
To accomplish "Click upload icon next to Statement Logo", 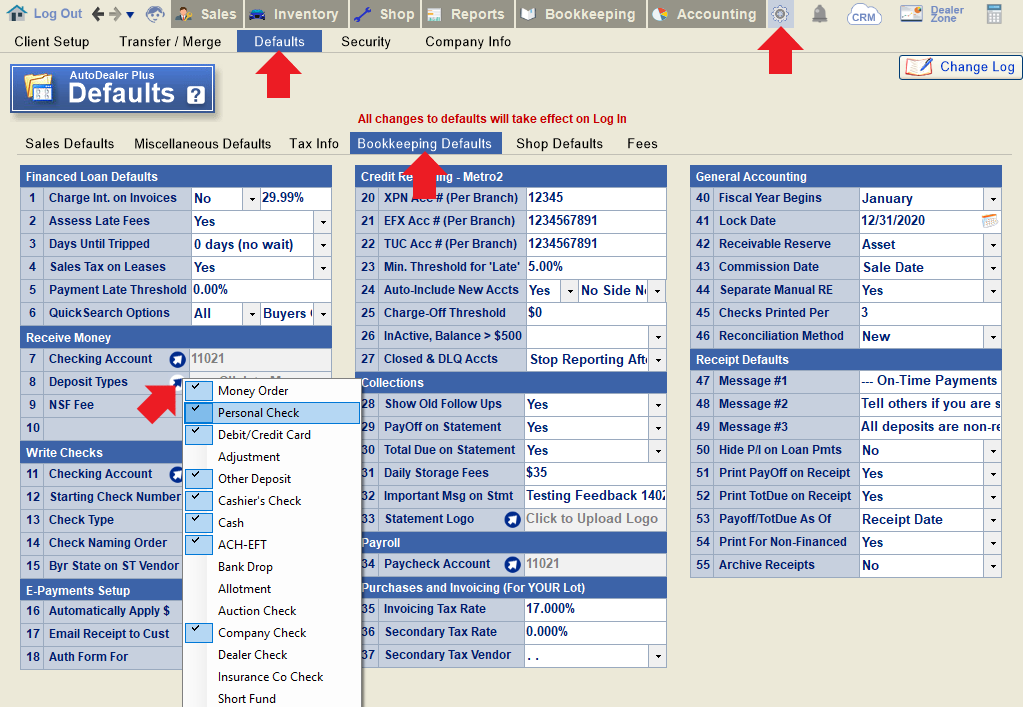I will [513, 519].
